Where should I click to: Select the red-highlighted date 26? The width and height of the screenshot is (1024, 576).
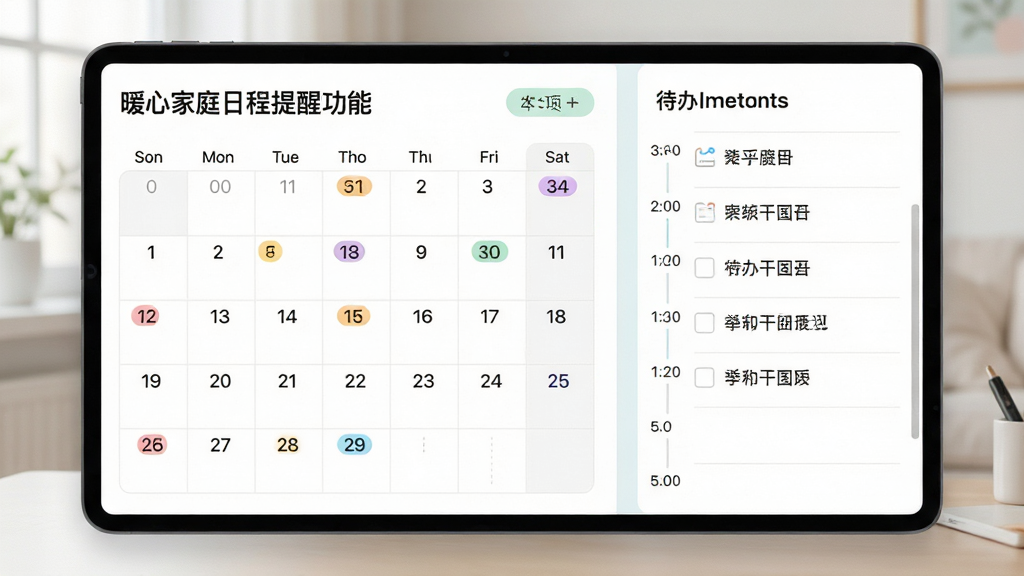point(152,445)
